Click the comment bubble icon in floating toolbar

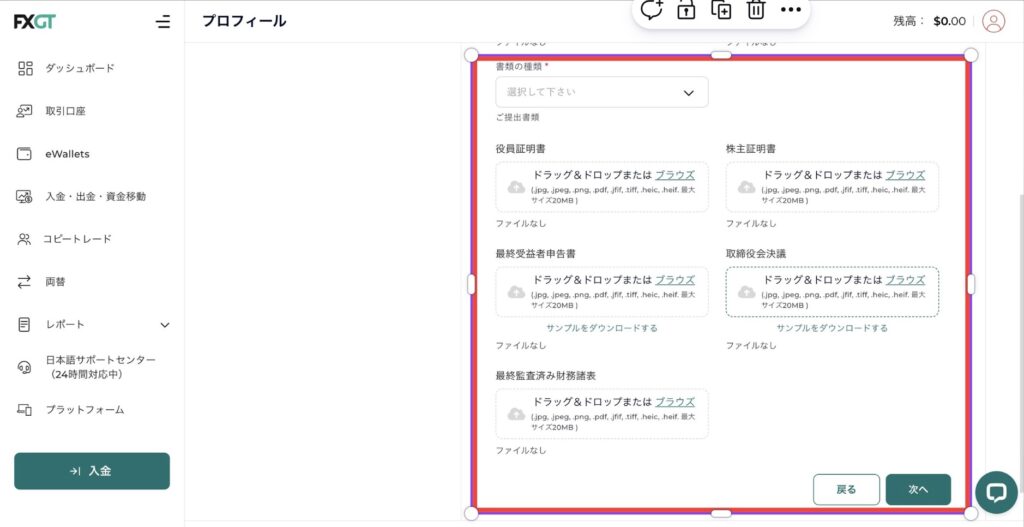[x=651, y=10]
